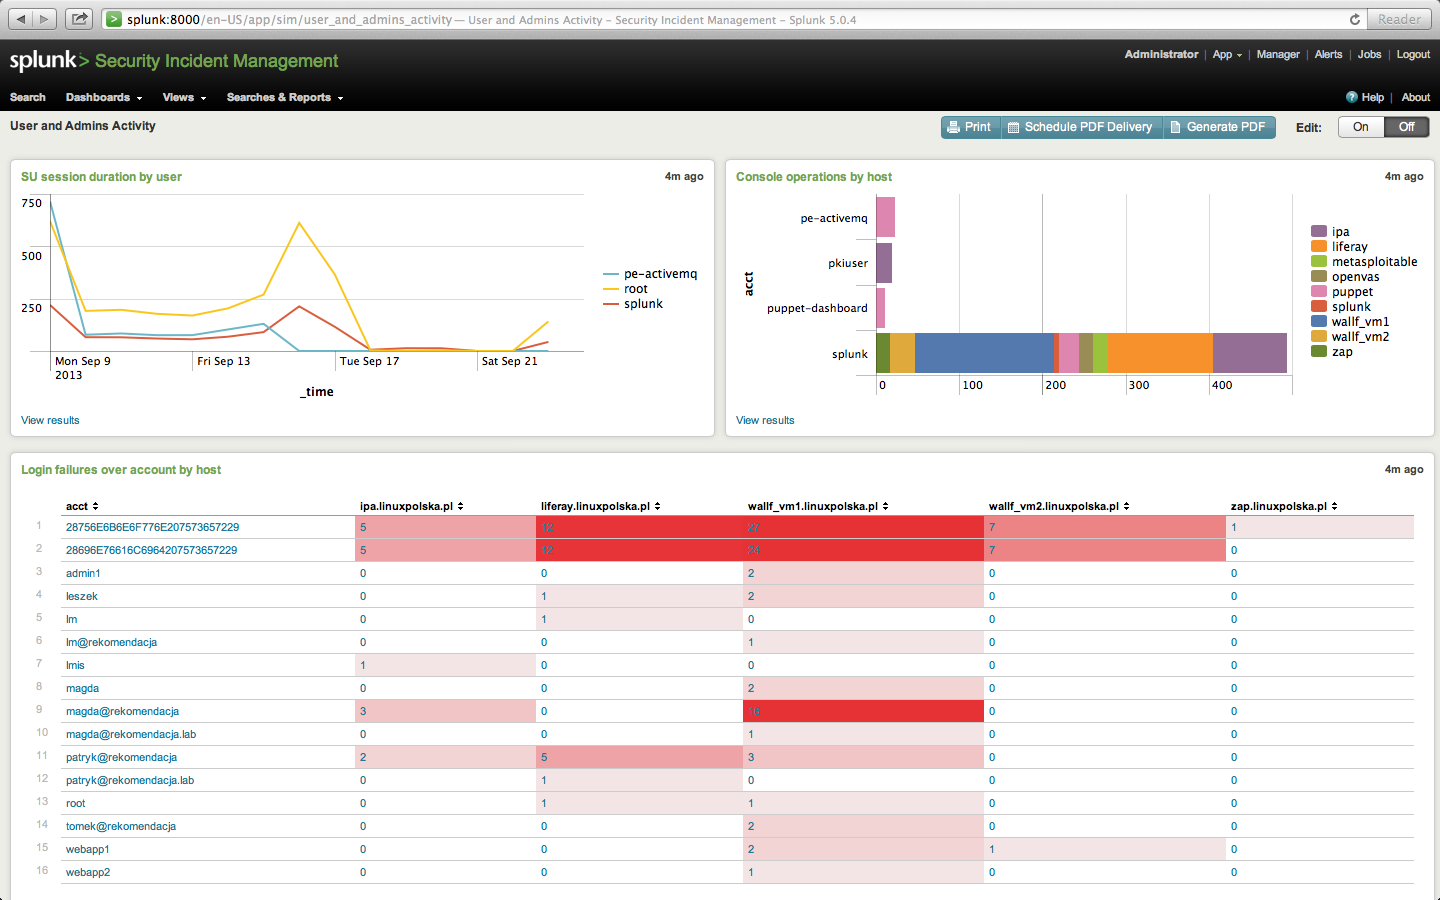The image size is (1440, 900).
Task: Open the patryk@rekomendacja account
Action: click(x=121, y=757)
